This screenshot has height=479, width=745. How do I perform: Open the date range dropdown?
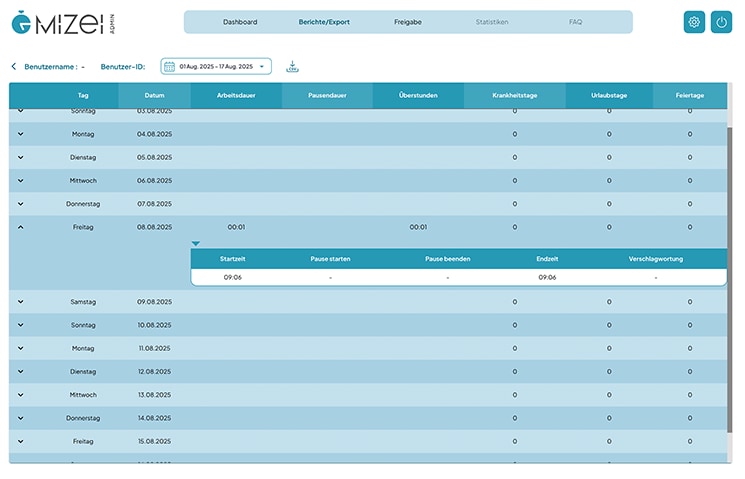click(x=262, y=67)
